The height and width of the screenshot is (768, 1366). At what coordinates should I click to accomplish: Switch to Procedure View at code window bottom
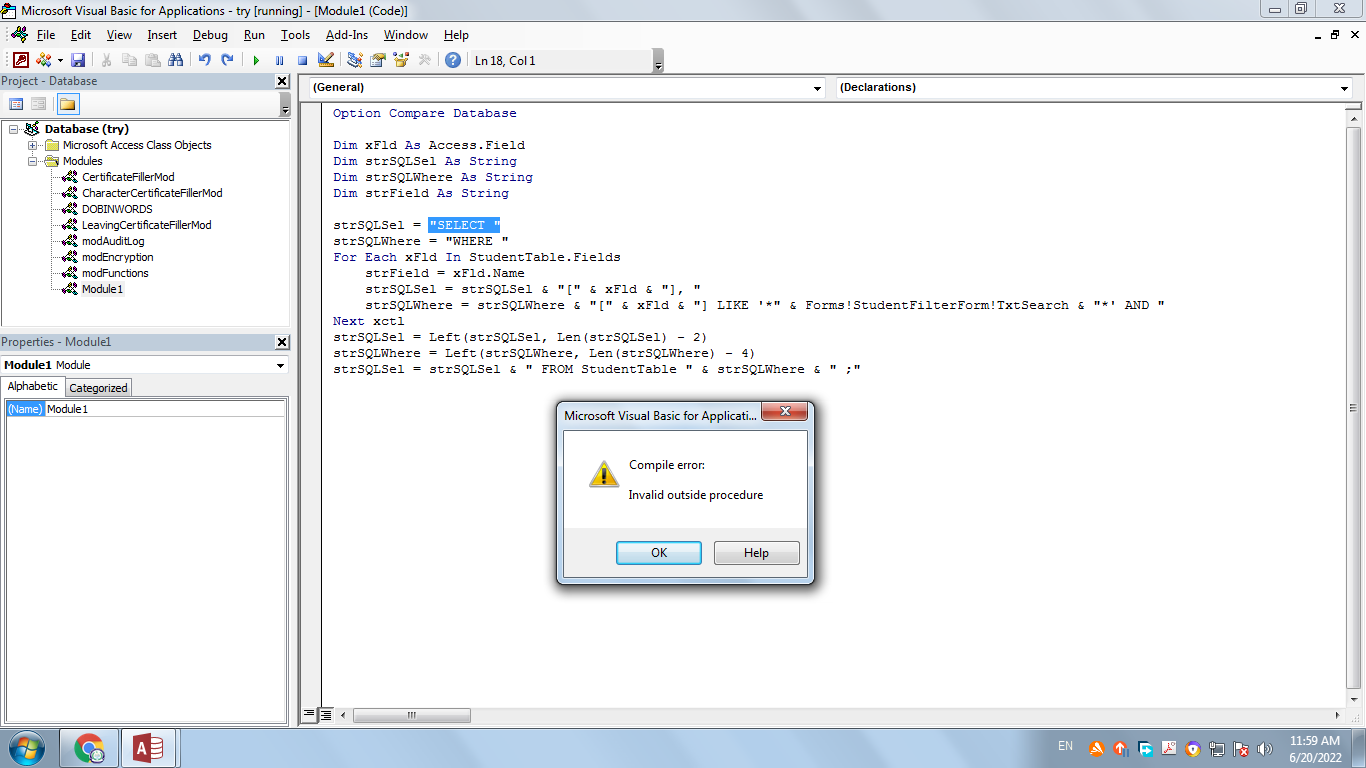(x=309, y=715)
